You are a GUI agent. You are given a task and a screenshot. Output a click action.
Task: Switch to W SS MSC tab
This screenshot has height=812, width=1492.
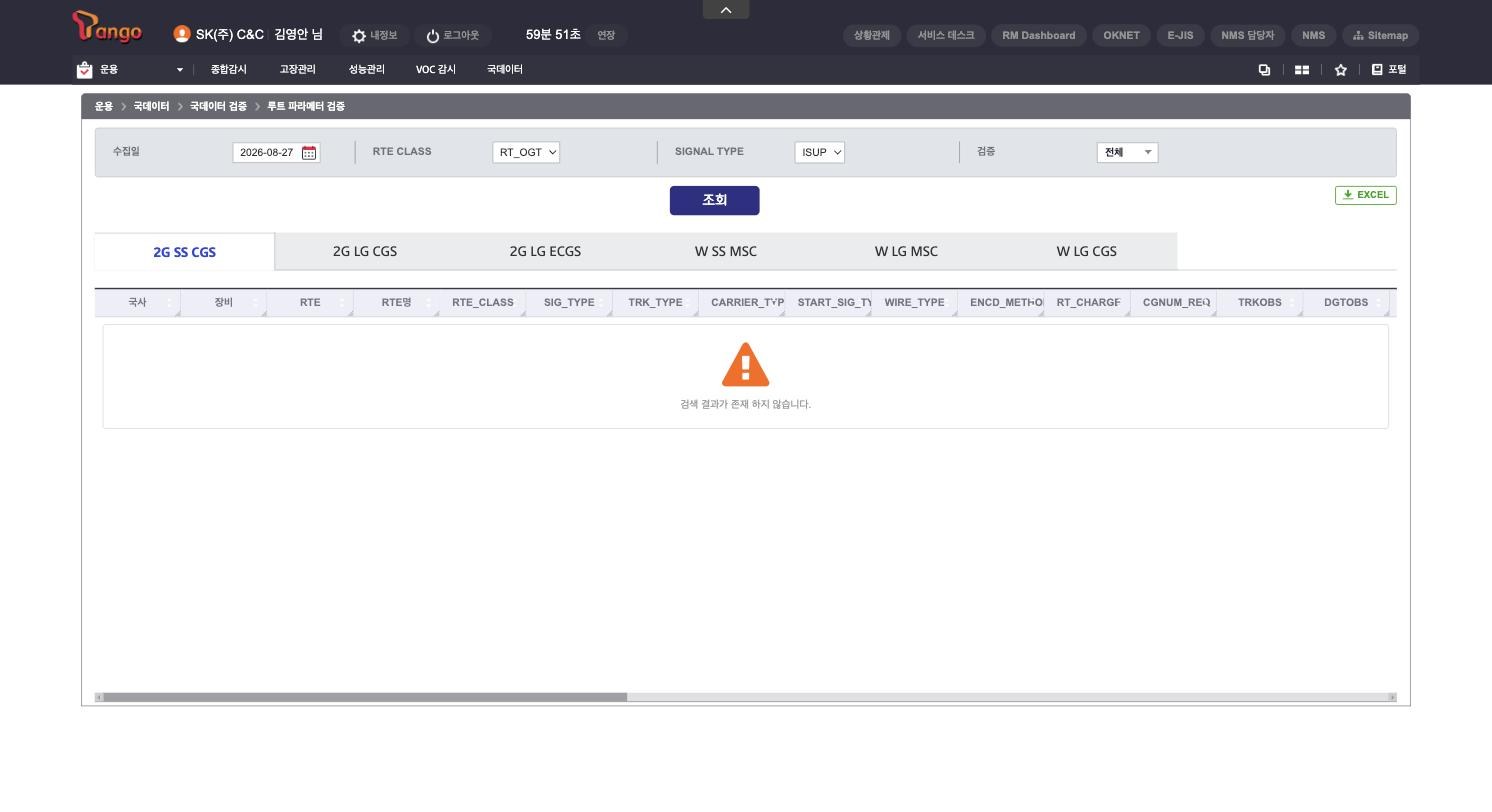726,251
